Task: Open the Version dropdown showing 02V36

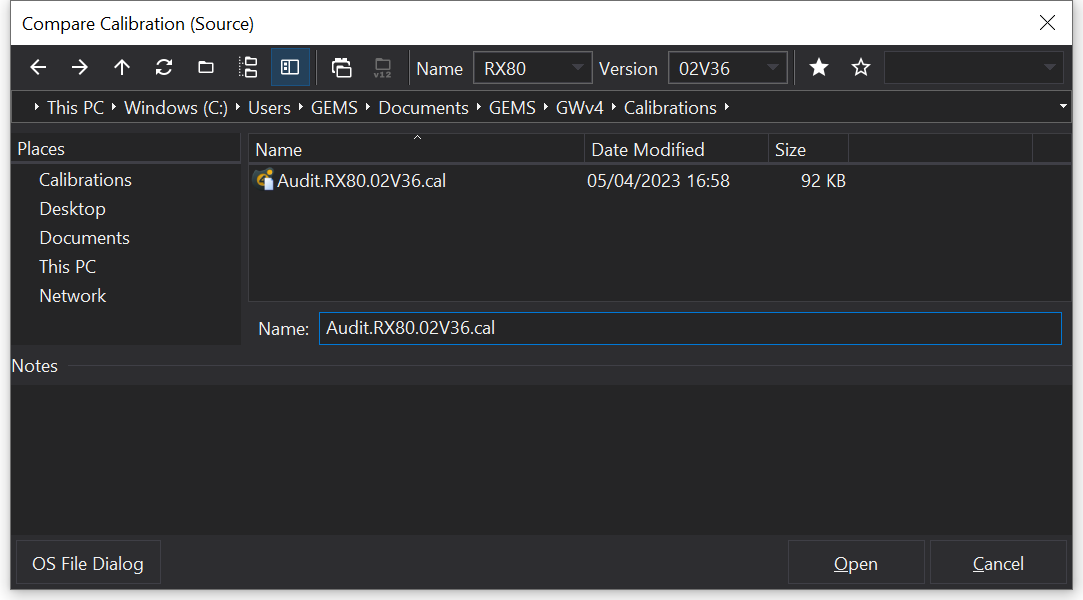Action: click(x=727, y=68)
